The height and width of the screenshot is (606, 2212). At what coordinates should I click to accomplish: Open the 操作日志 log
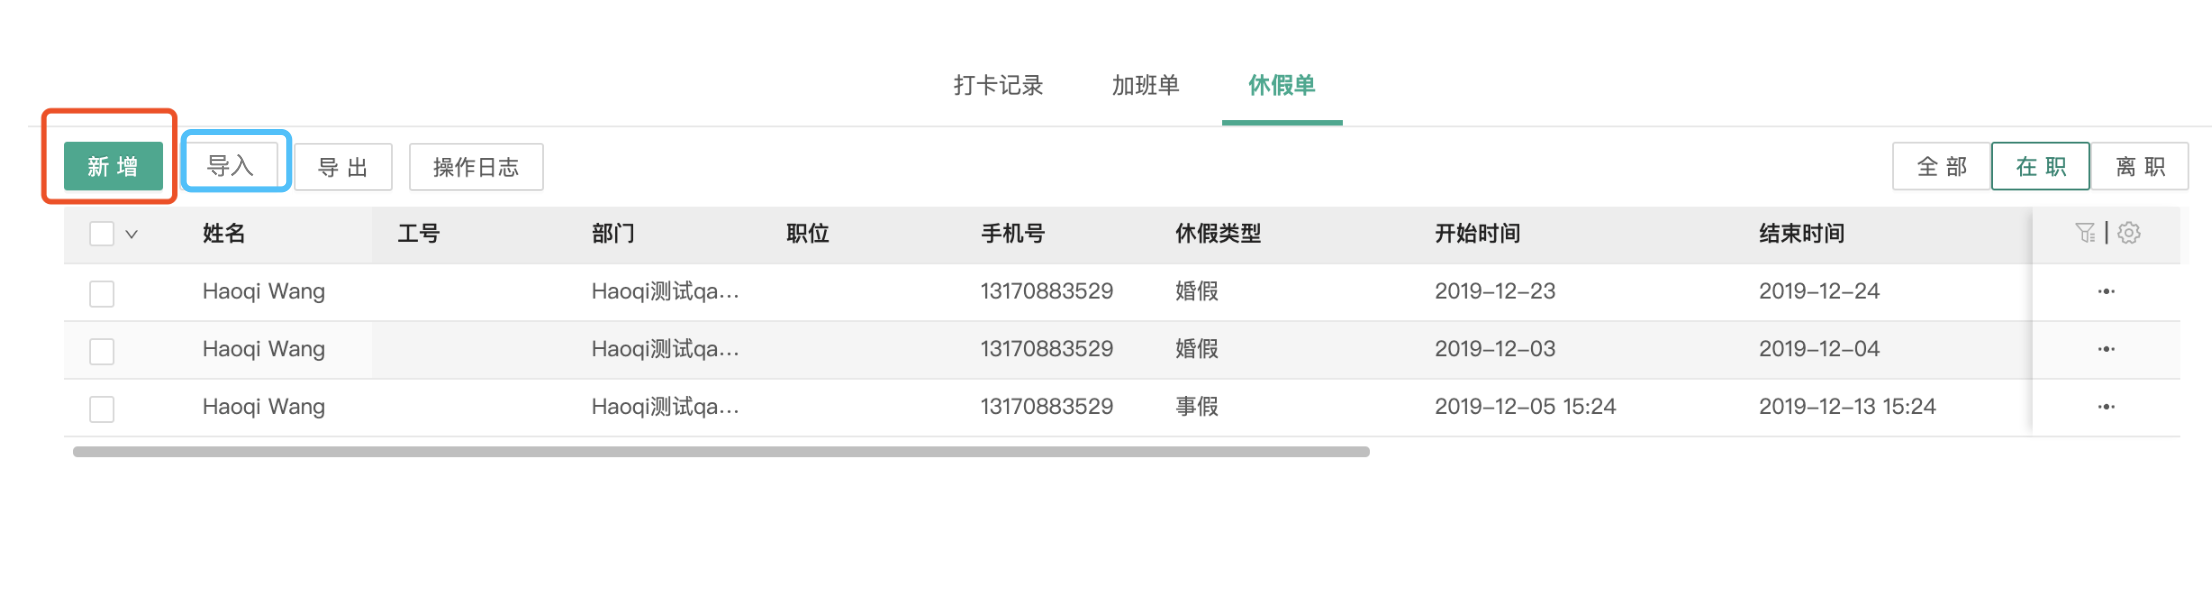click(476, 167)
